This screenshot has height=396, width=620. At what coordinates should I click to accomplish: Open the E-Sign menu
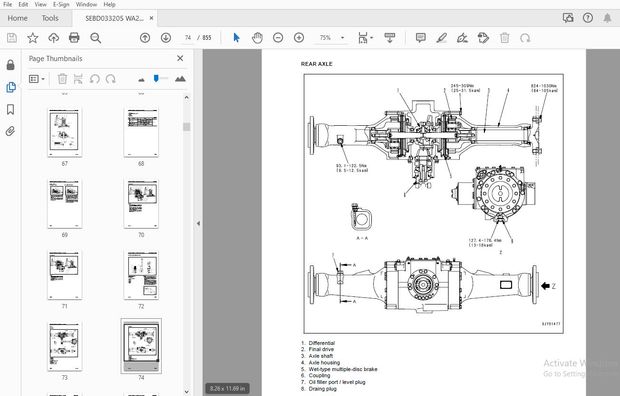pos(61,4)
